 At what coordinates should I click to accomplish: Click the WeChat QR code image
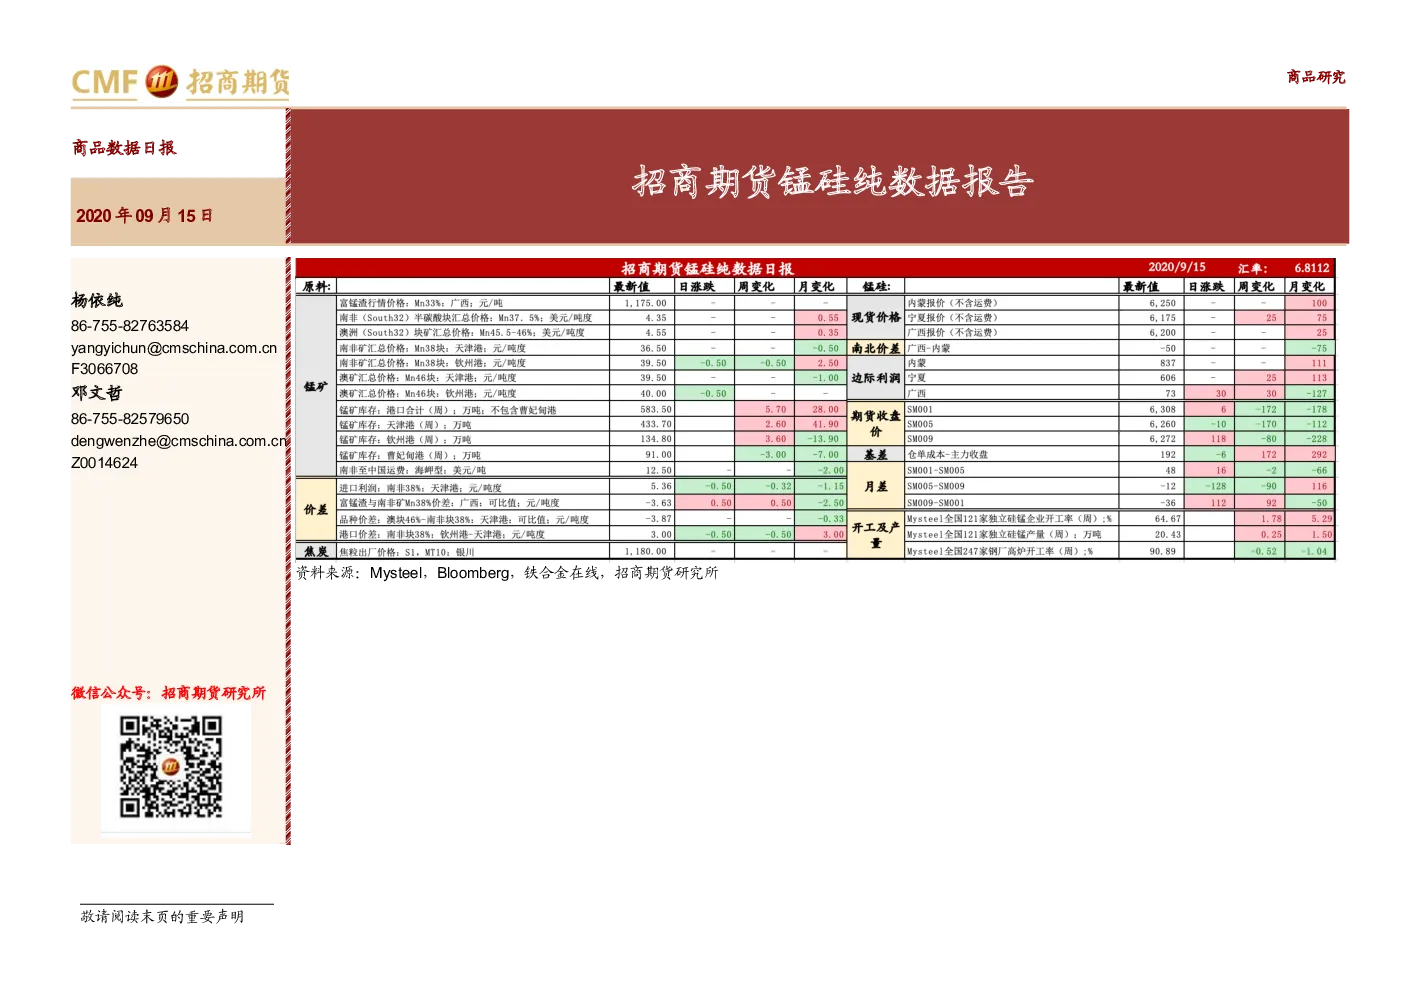171,767
